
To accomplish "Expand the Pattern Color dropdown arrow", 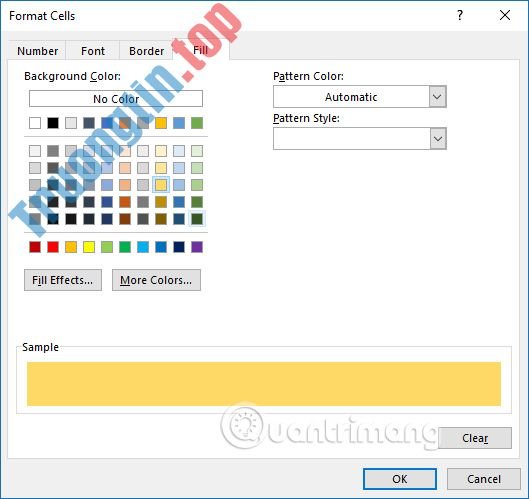I will (x=437, y=97).
